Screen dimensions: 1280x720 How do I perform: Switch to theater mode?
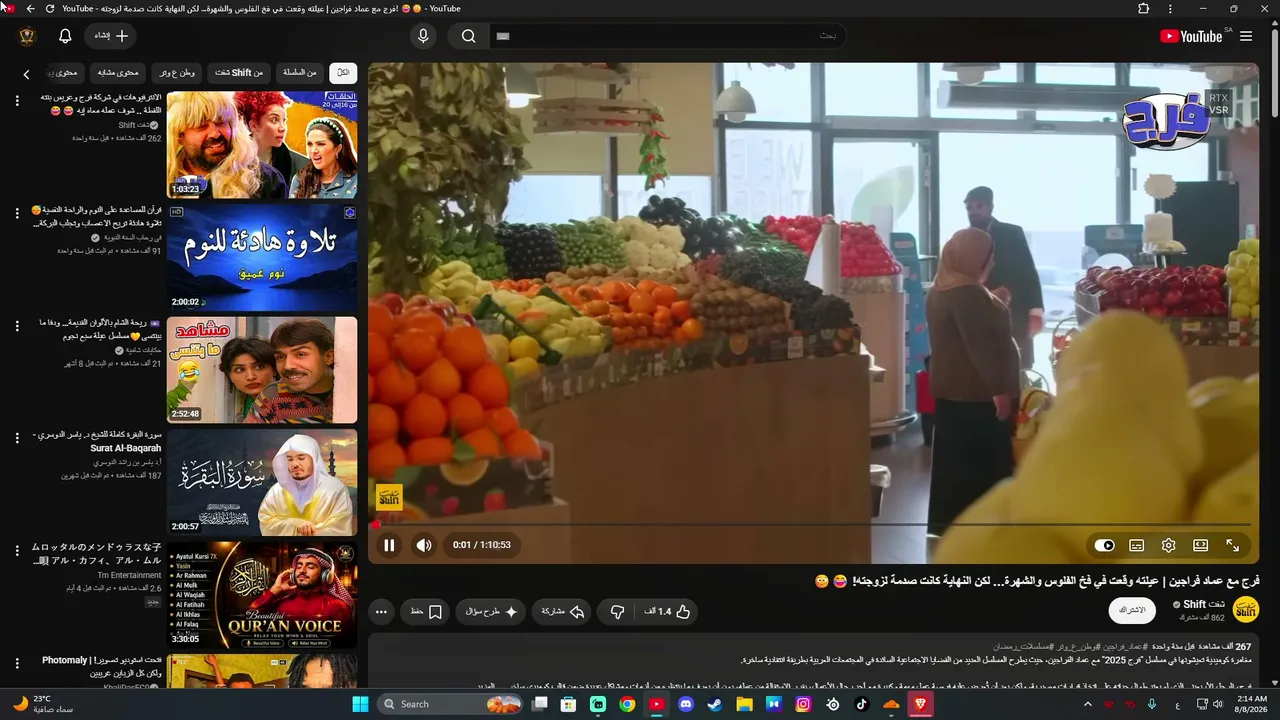[1201, 545]
